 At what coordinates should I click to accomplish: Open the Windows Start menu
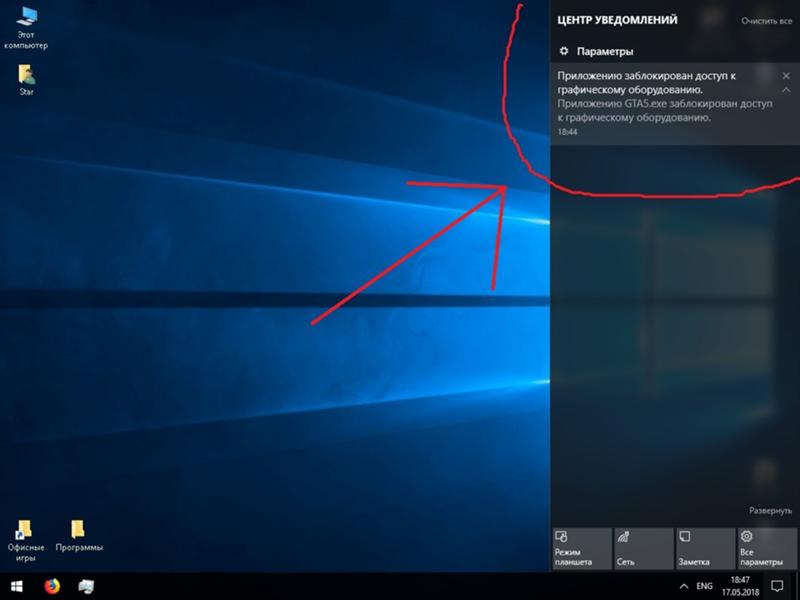[x=16, y=586]
